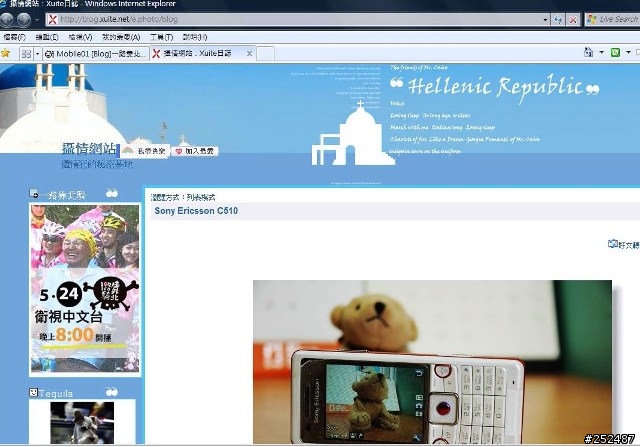
Task: Open the Sony Ericsson C510 post title
Action: (196, 211)
